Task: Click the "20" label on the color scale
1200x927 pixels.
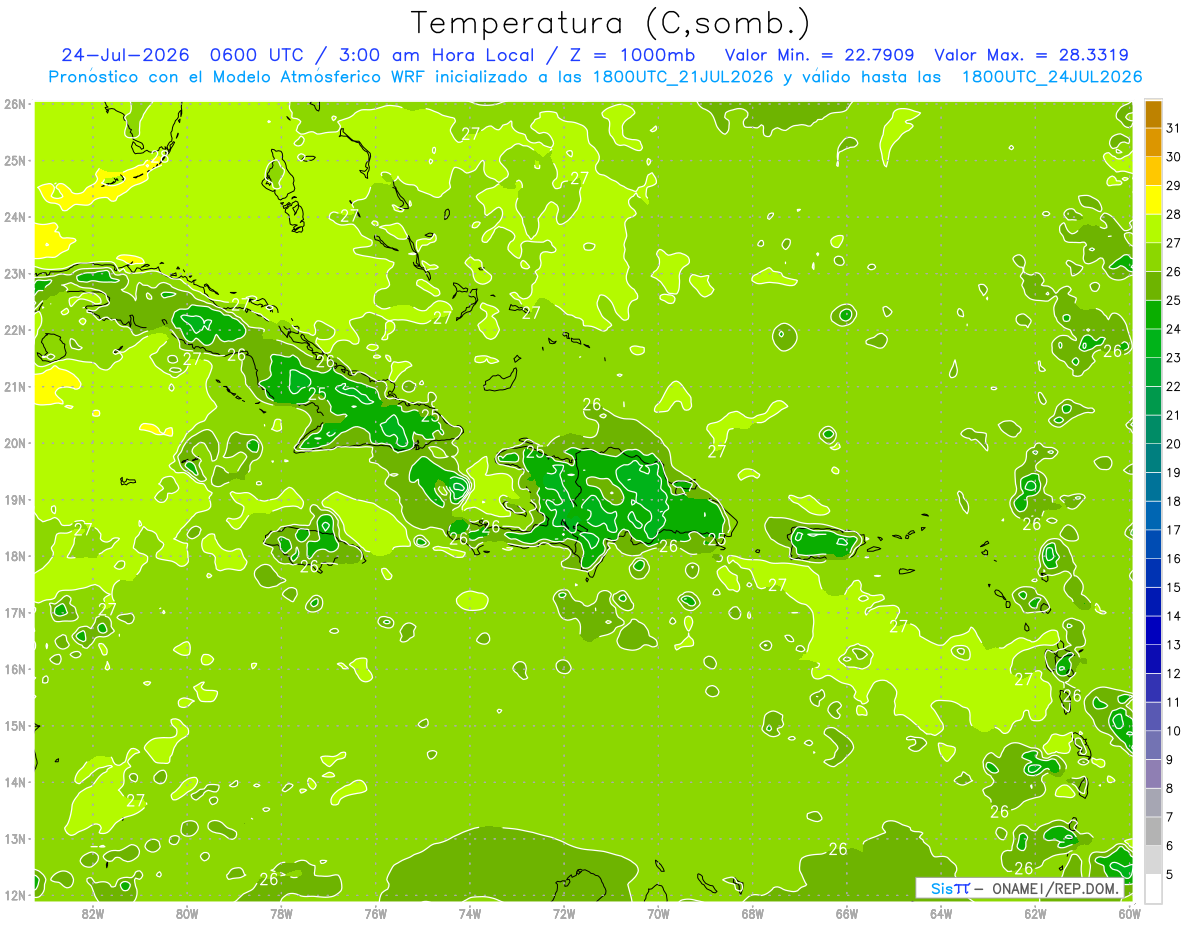Action: pos(1174,444)
